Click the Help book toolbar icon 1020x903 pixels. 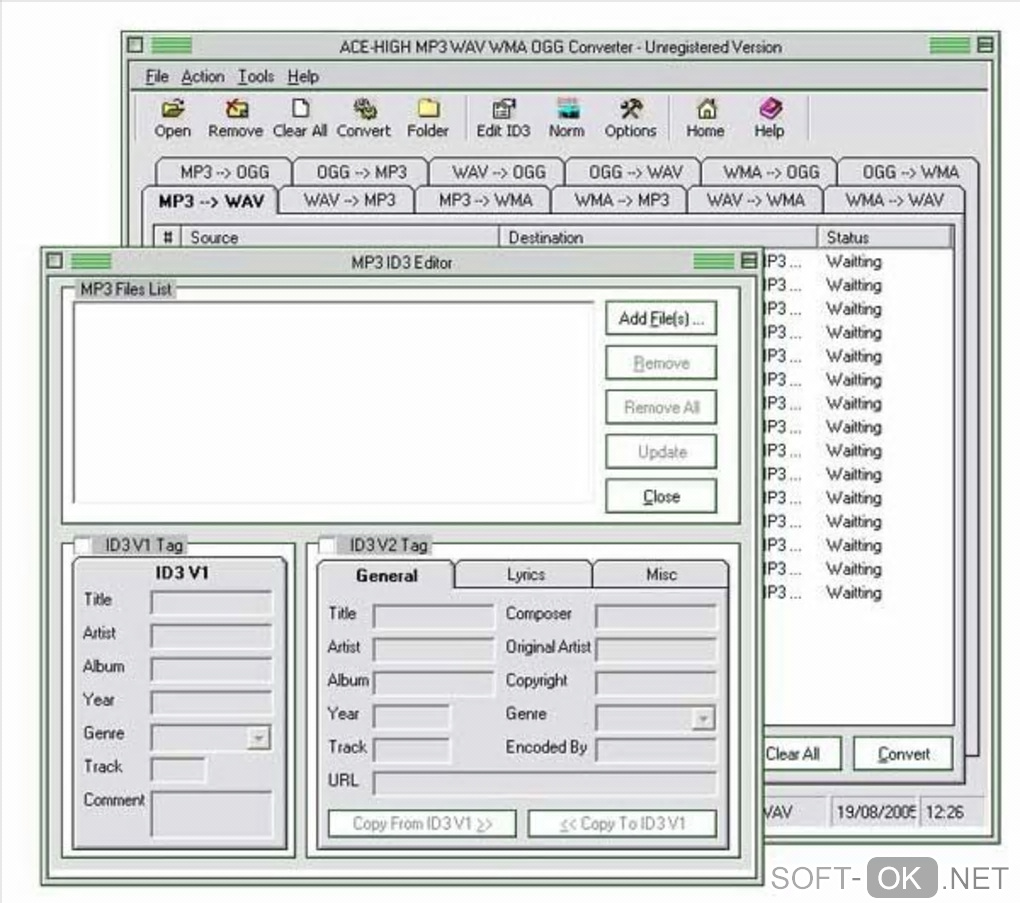(x=769, y=118)
